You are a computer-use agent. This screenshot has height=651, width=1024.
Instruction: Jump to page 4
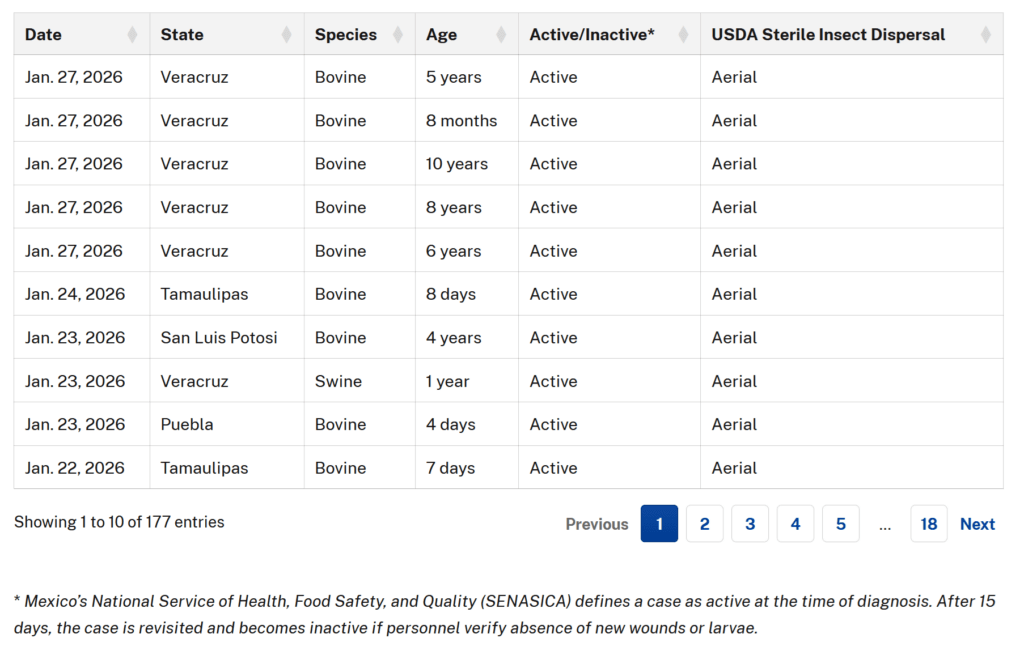[x=795, y=524]
